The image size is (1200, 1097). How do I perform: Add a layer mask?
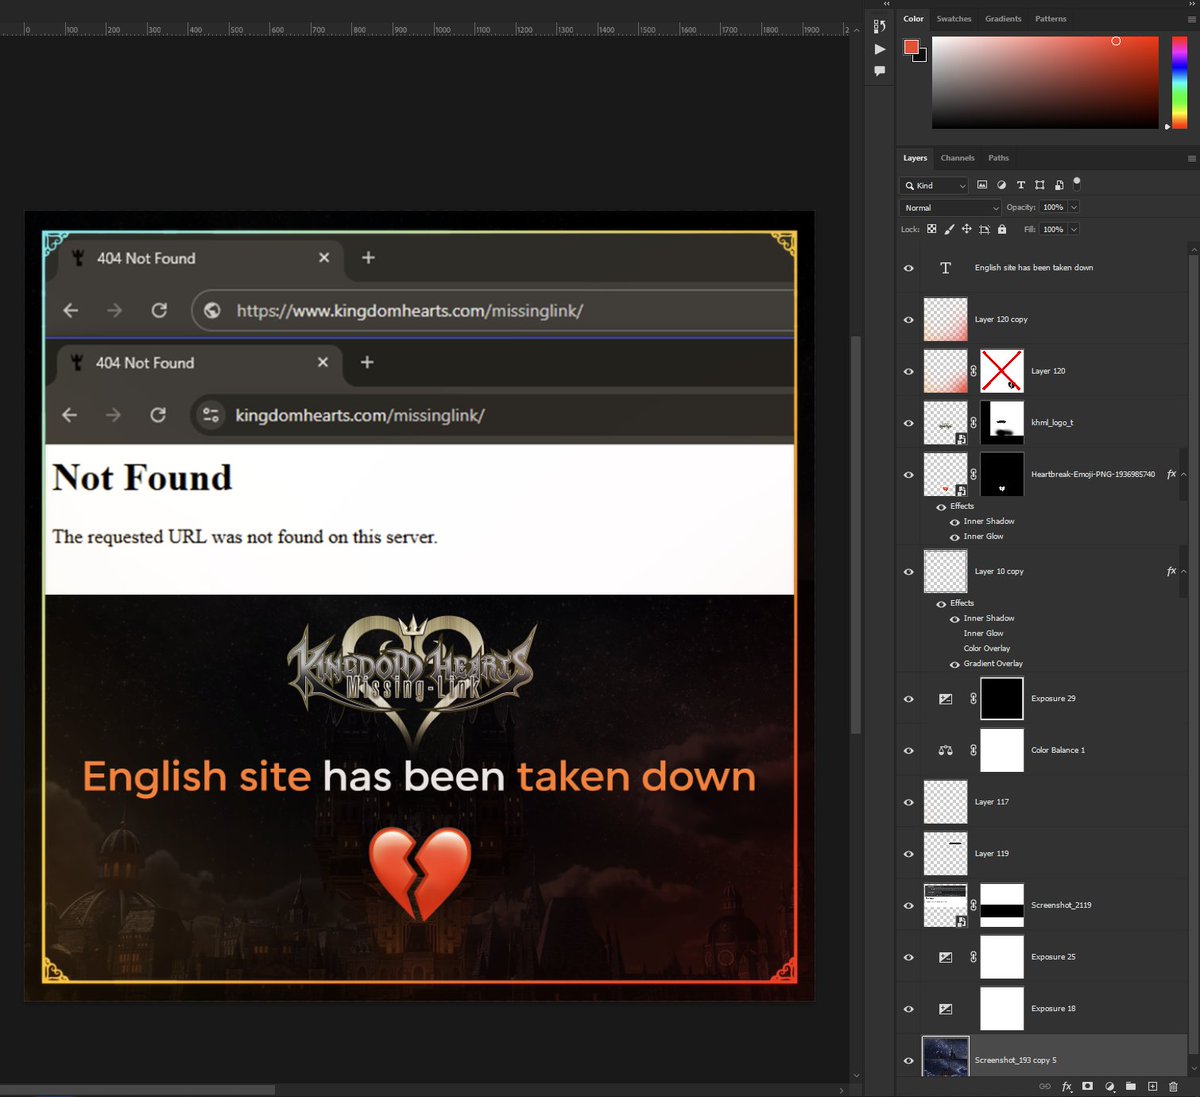point(1088,1086)
